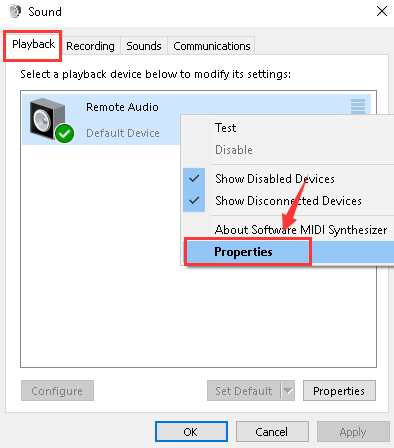Open the Communications tab
Image resolution: width=394 pixels, height=448 pixels.
point(212,46)
